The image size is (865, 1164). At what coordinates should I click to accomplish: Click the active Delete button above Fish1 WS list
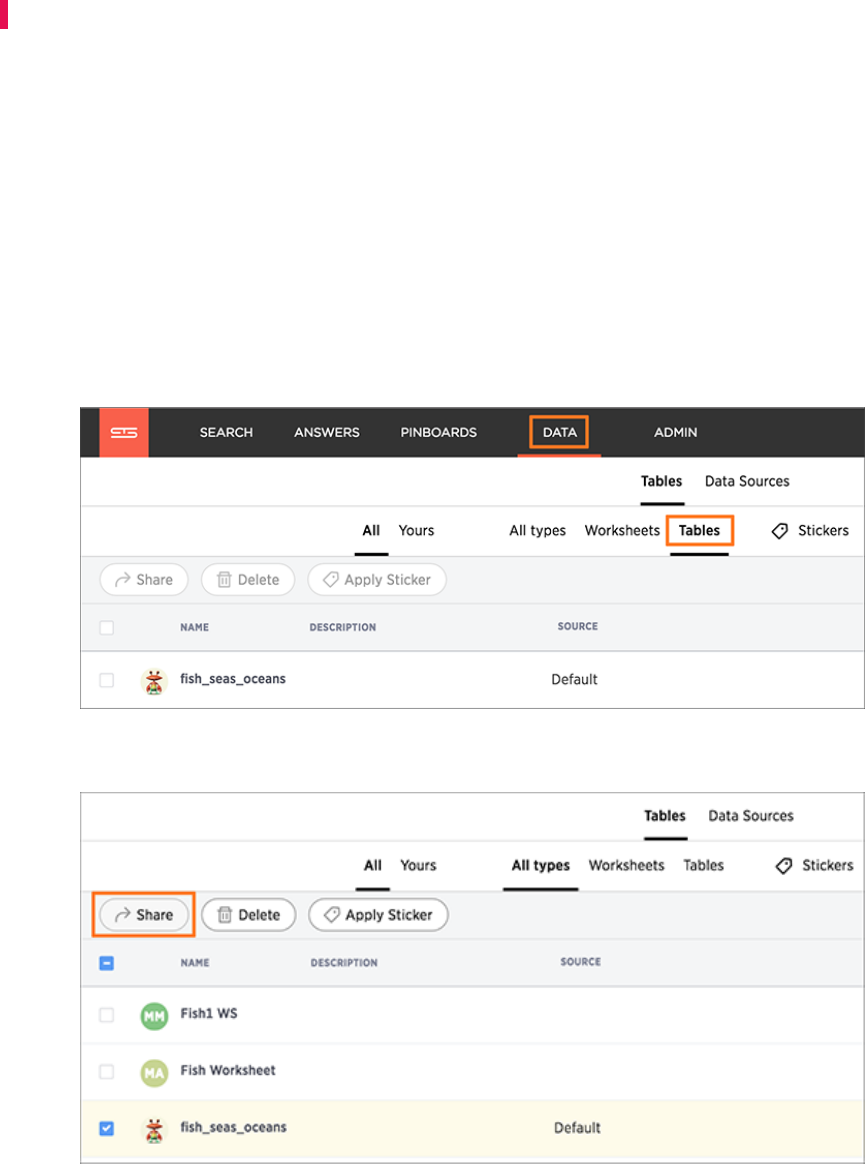(249, 915)
